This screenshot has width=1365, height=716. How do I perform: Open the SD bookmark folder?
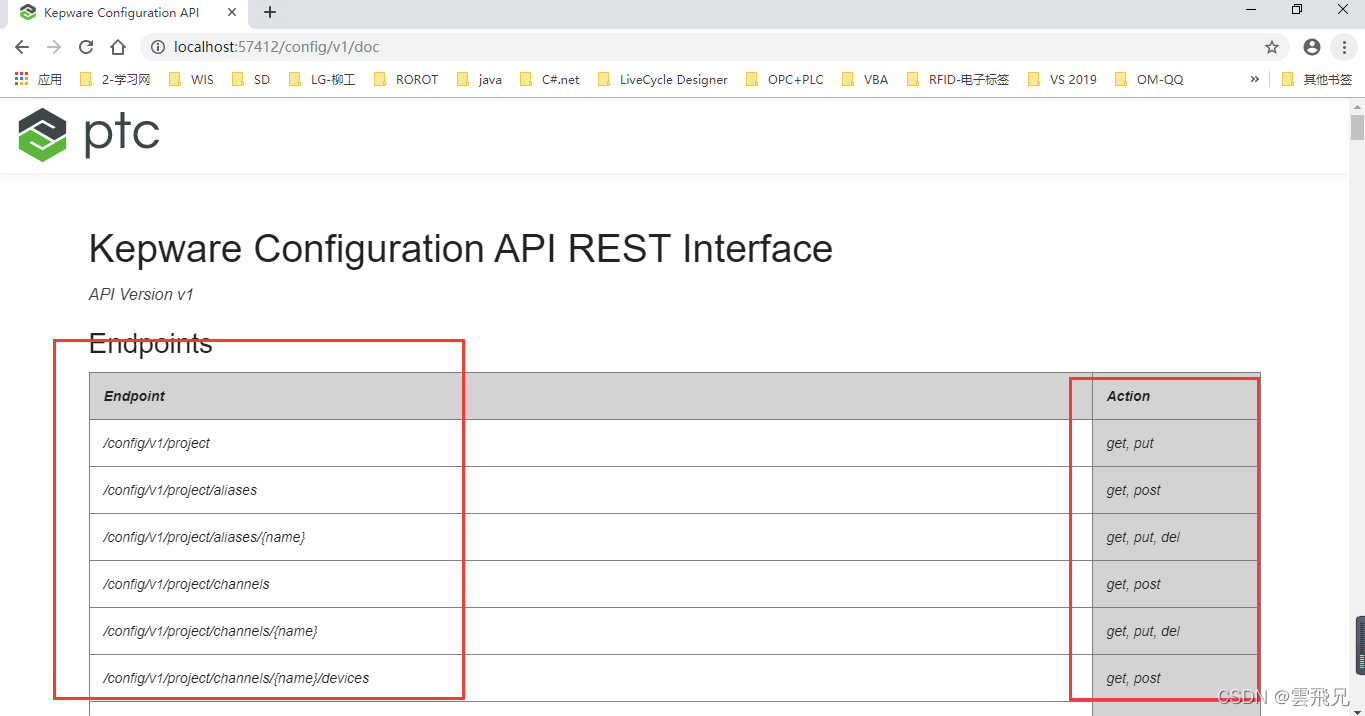(x=250, y=79)
